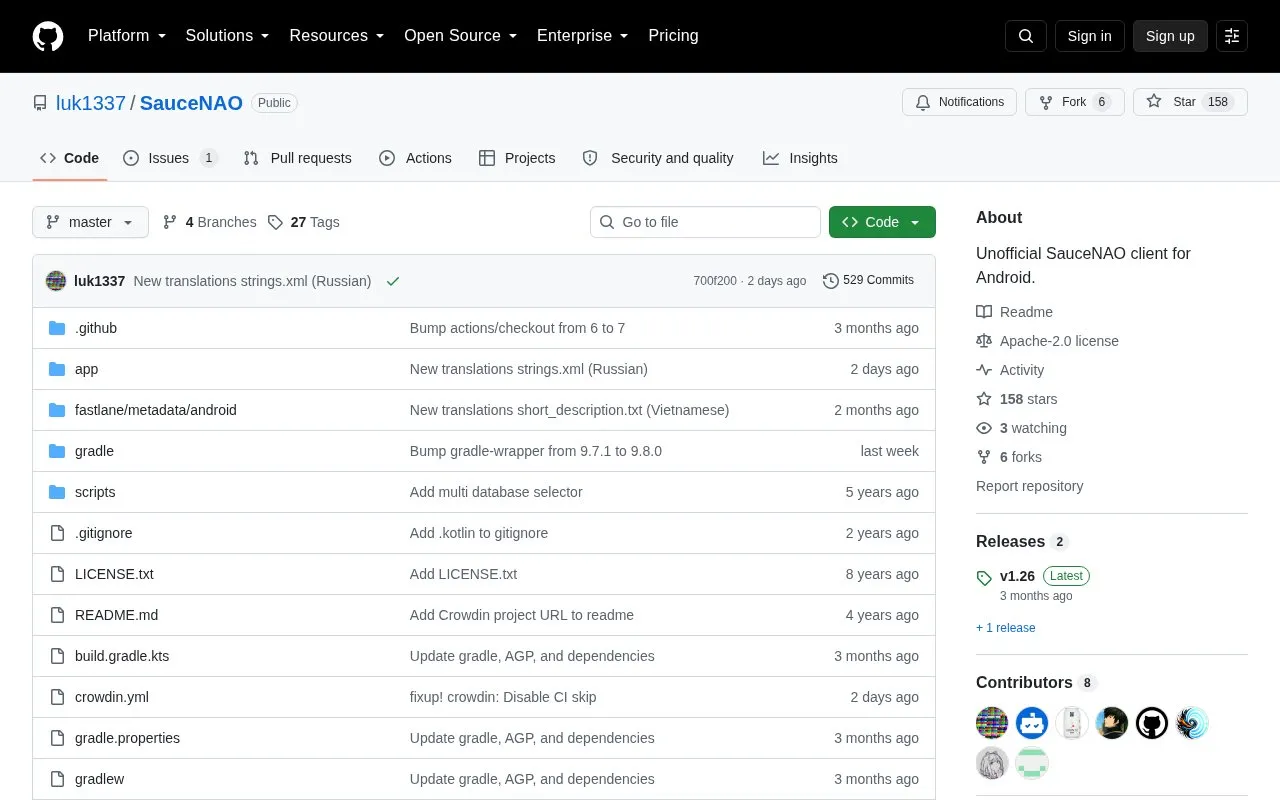Expand the Platform menu
This screenshot has height=800, width=1280.
[x=127, y=36]
